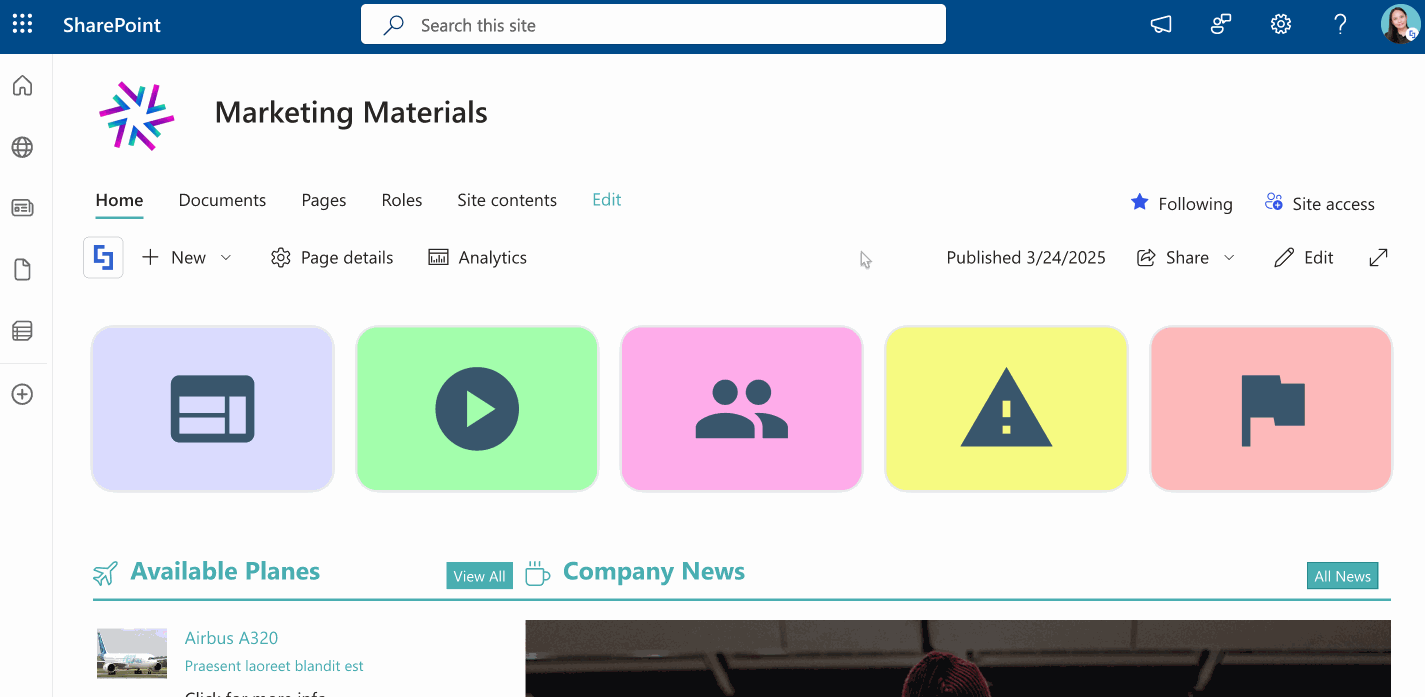The height and width of the screenshot is (697, 1425).
Task: Open the Pages navigation item
Action: click(324, 200)
